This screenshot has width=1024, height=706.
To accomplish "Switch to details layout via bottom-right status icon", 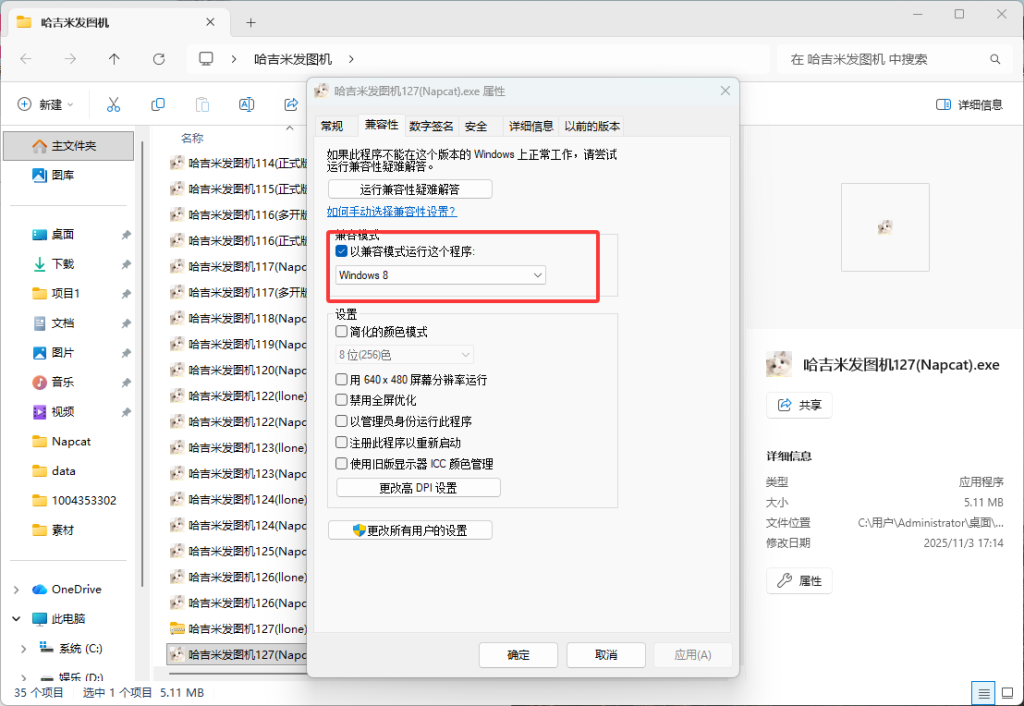I will (x=983, y=692).
